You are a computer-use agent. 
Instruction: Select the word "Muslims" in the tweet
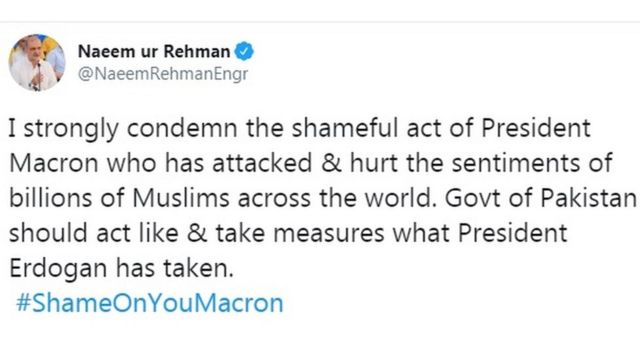point(181,198)
